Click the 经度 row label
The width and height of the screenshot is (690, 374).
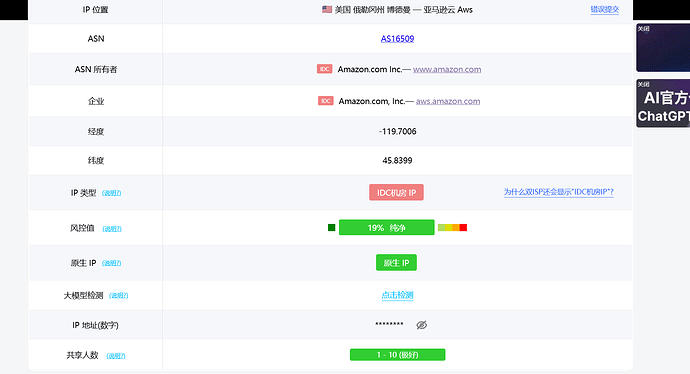(96, 131)
